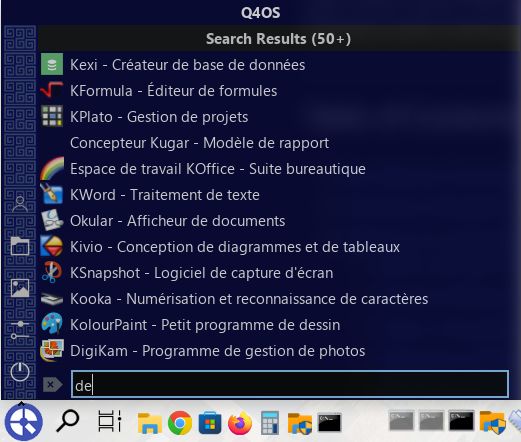Select 'KolourPaint - Petit programme de dessin'
This screenshot has width=521, height=442.
coord(205,325)
